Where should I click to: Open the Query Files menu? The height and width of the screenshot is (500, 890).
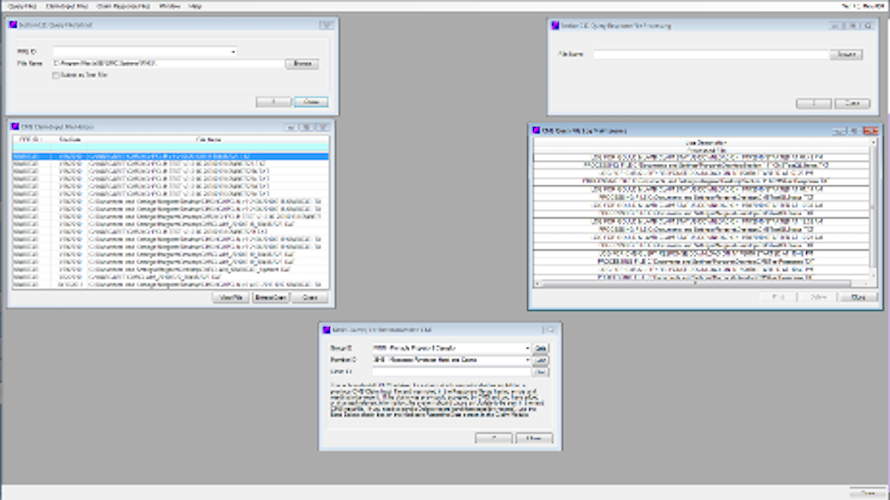click(x=23, y=6)
